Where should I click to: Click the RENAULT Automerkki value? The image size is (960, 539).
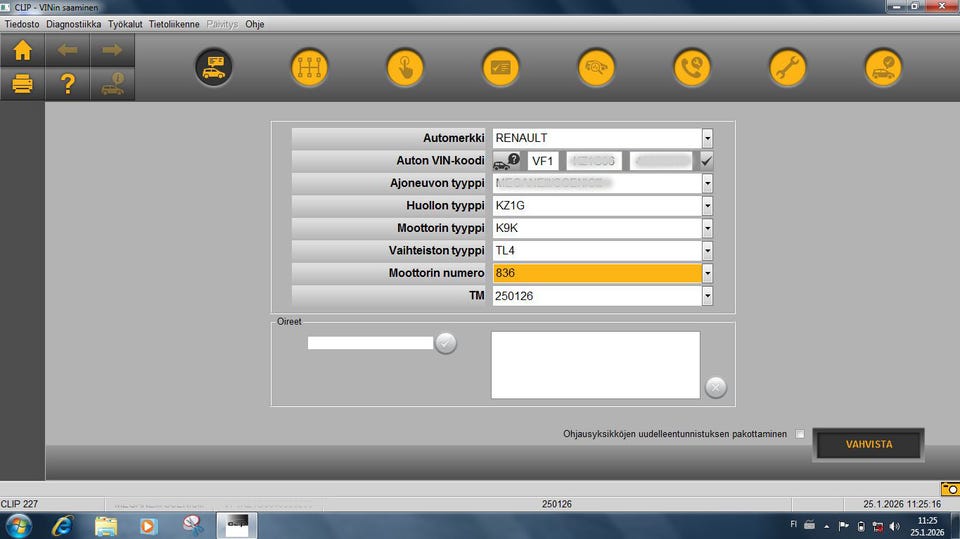(x=597, y=138)
